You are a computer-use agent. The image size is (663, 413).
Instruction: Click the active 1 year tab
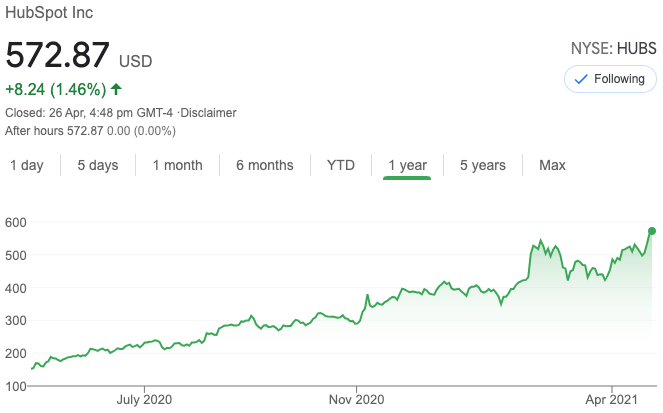click(x=407, y=165)
